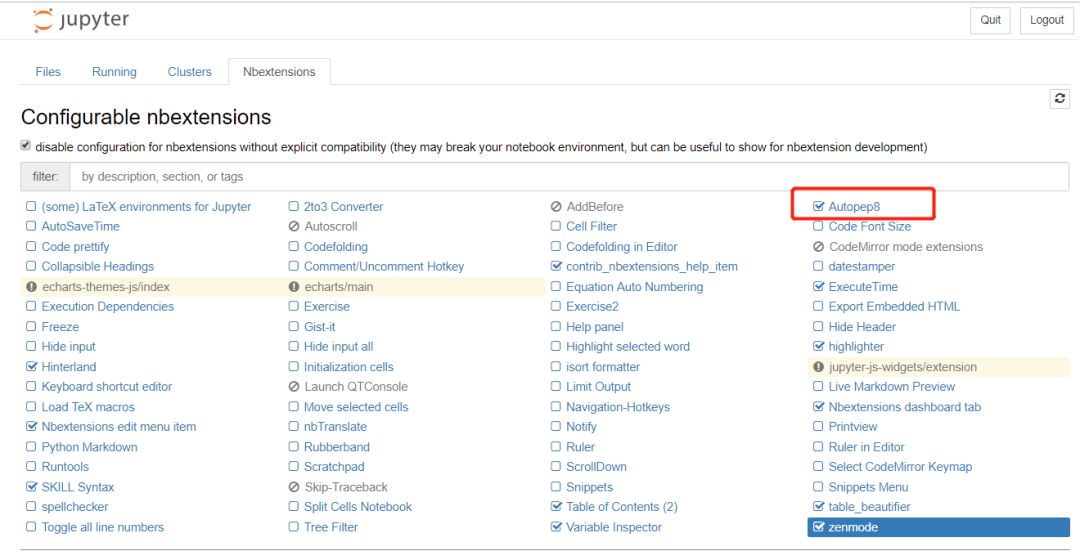This screenshot has height=560, width=1080.
Task: Select the Tree Filter extension
Action: coord(331,526)
